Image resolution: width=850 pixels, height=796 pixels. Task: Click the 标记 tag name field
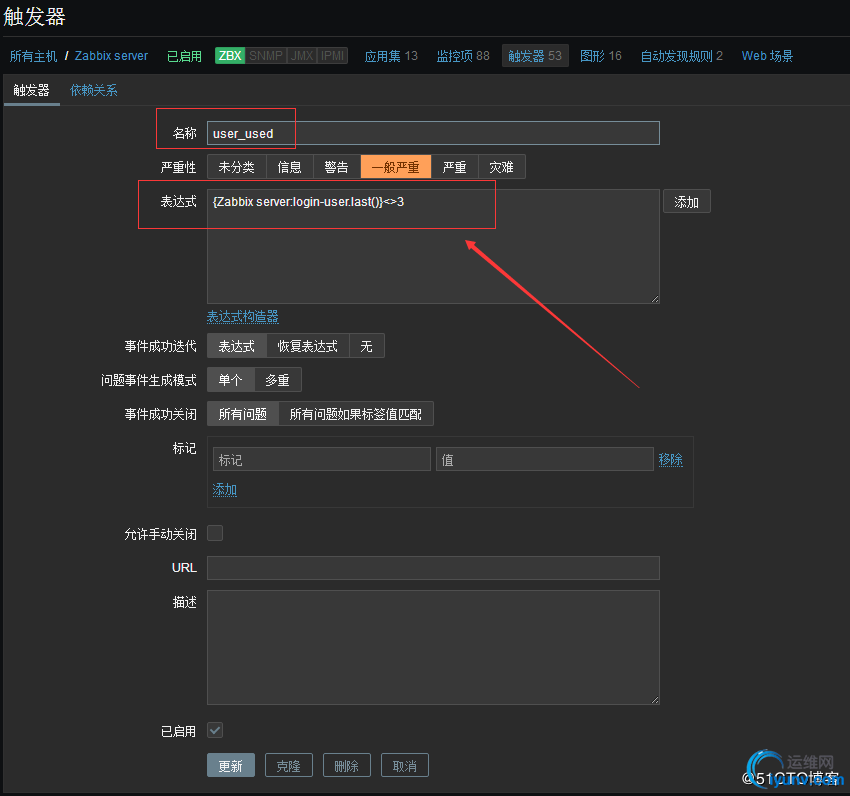(321, 459)
